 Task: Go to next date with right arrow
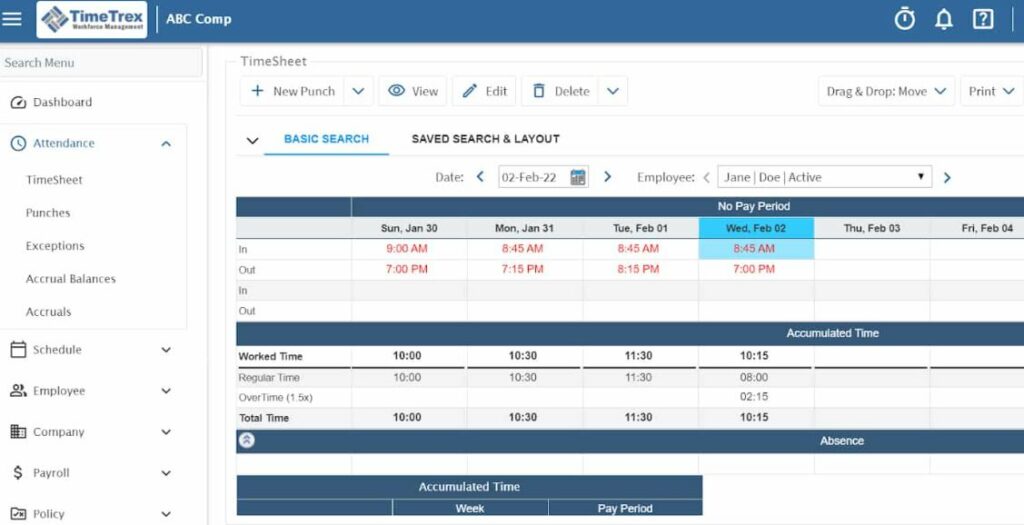tap(607, 176)
